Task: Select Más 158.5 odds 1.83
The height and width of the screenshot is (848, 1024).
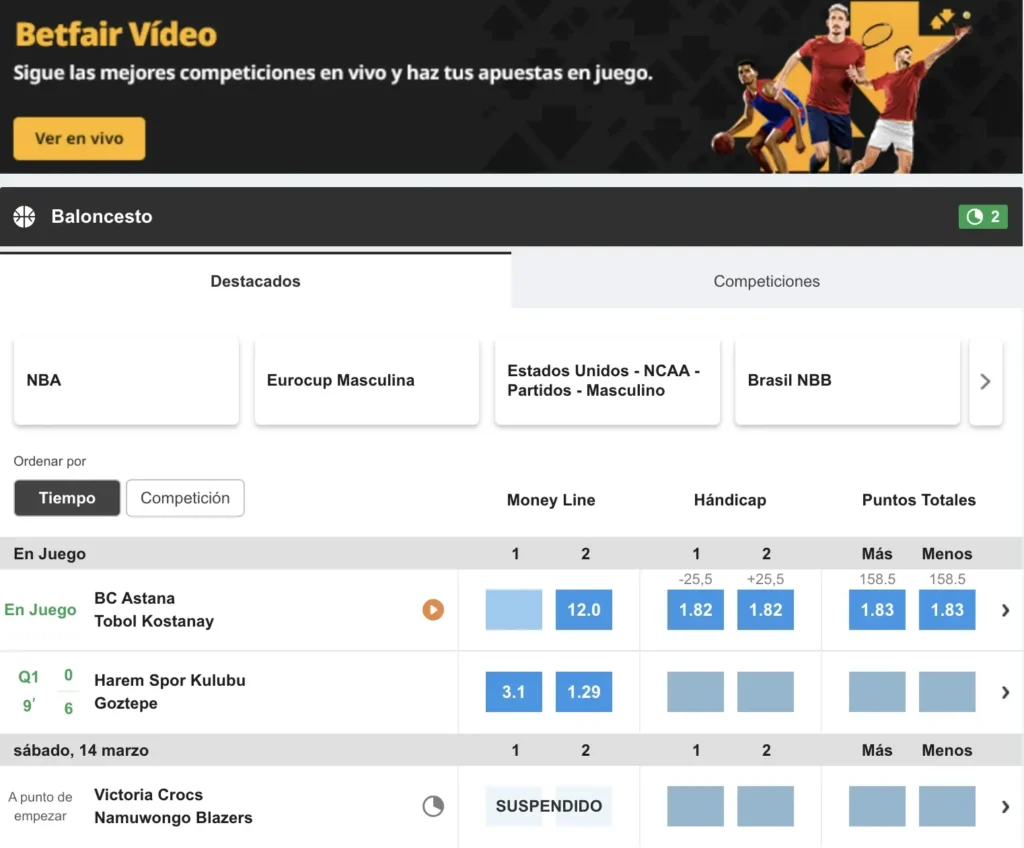Action: [x=877, y=610]
